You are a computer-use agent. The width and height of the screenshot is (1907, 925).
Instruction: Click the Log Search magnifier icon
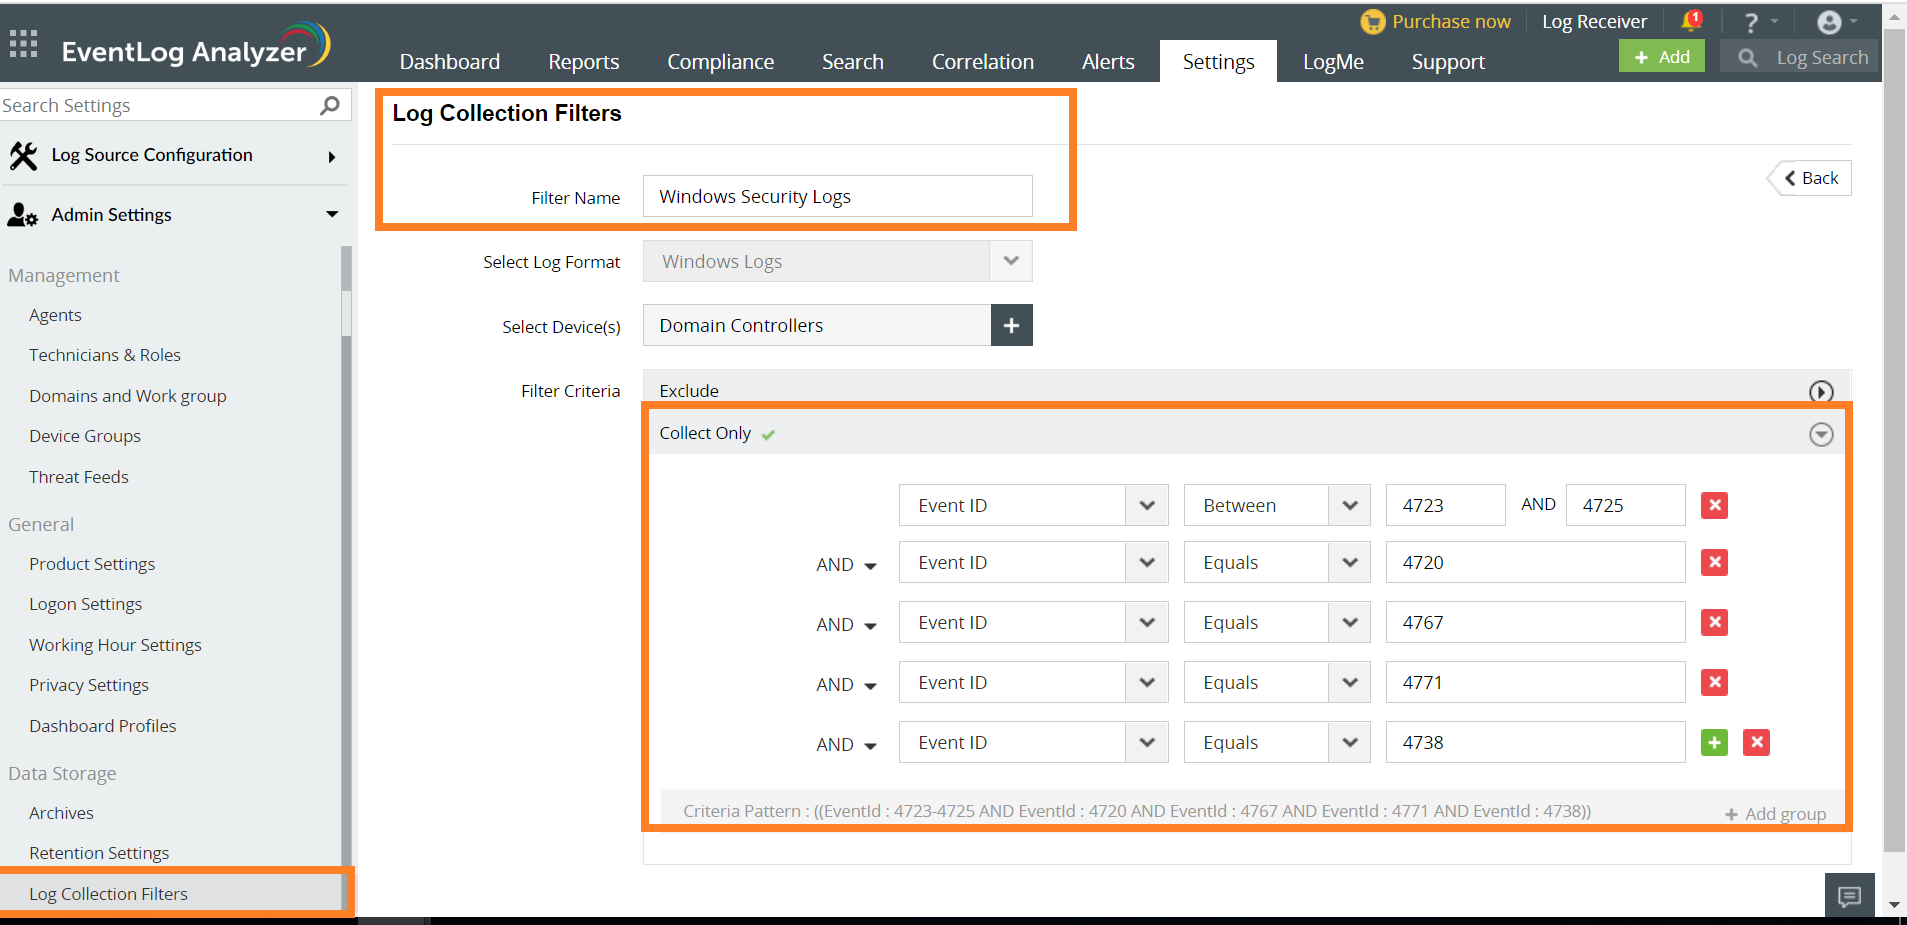click(1747, 58)
